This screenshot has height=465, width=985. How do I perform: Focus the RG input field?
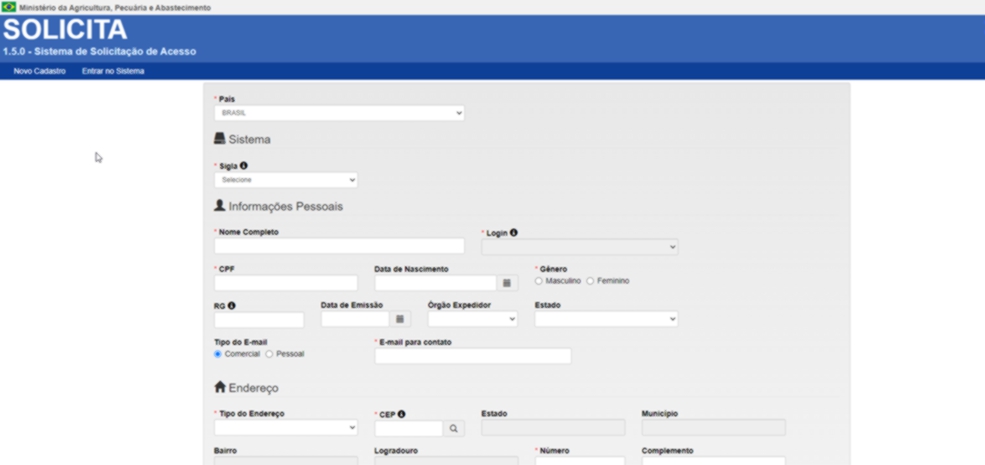tap(259, 320)
